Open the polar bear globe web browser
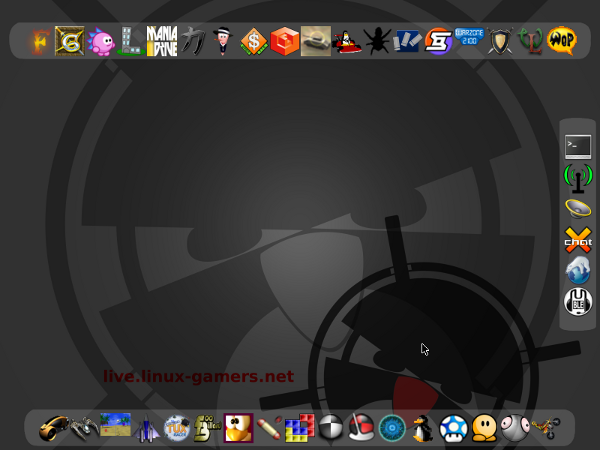The image size is (600, 450). tap(578, 270)
